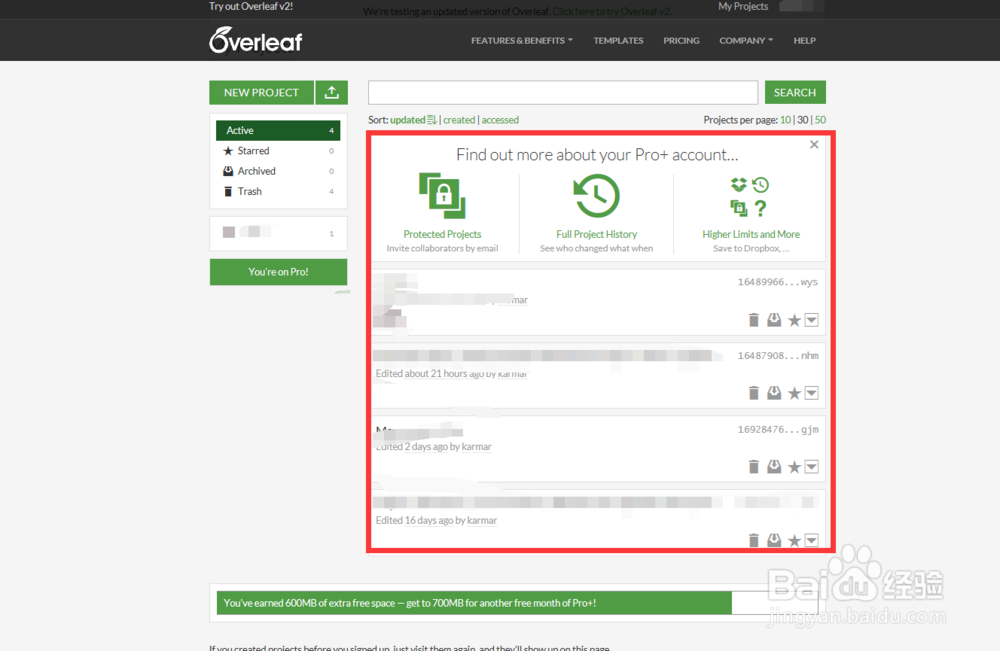Image resolution: width=1000 pixels, height=651 pixels.
Task: Open the PRICING page
Action: [681, 40]
